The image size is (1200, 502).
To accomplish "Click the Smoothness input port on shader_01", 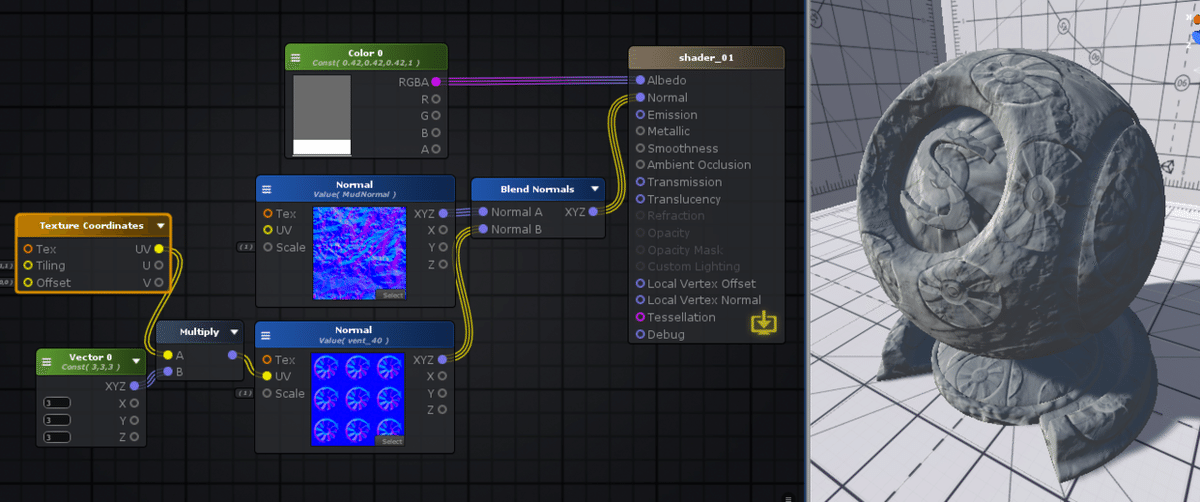I will [640, 148].
